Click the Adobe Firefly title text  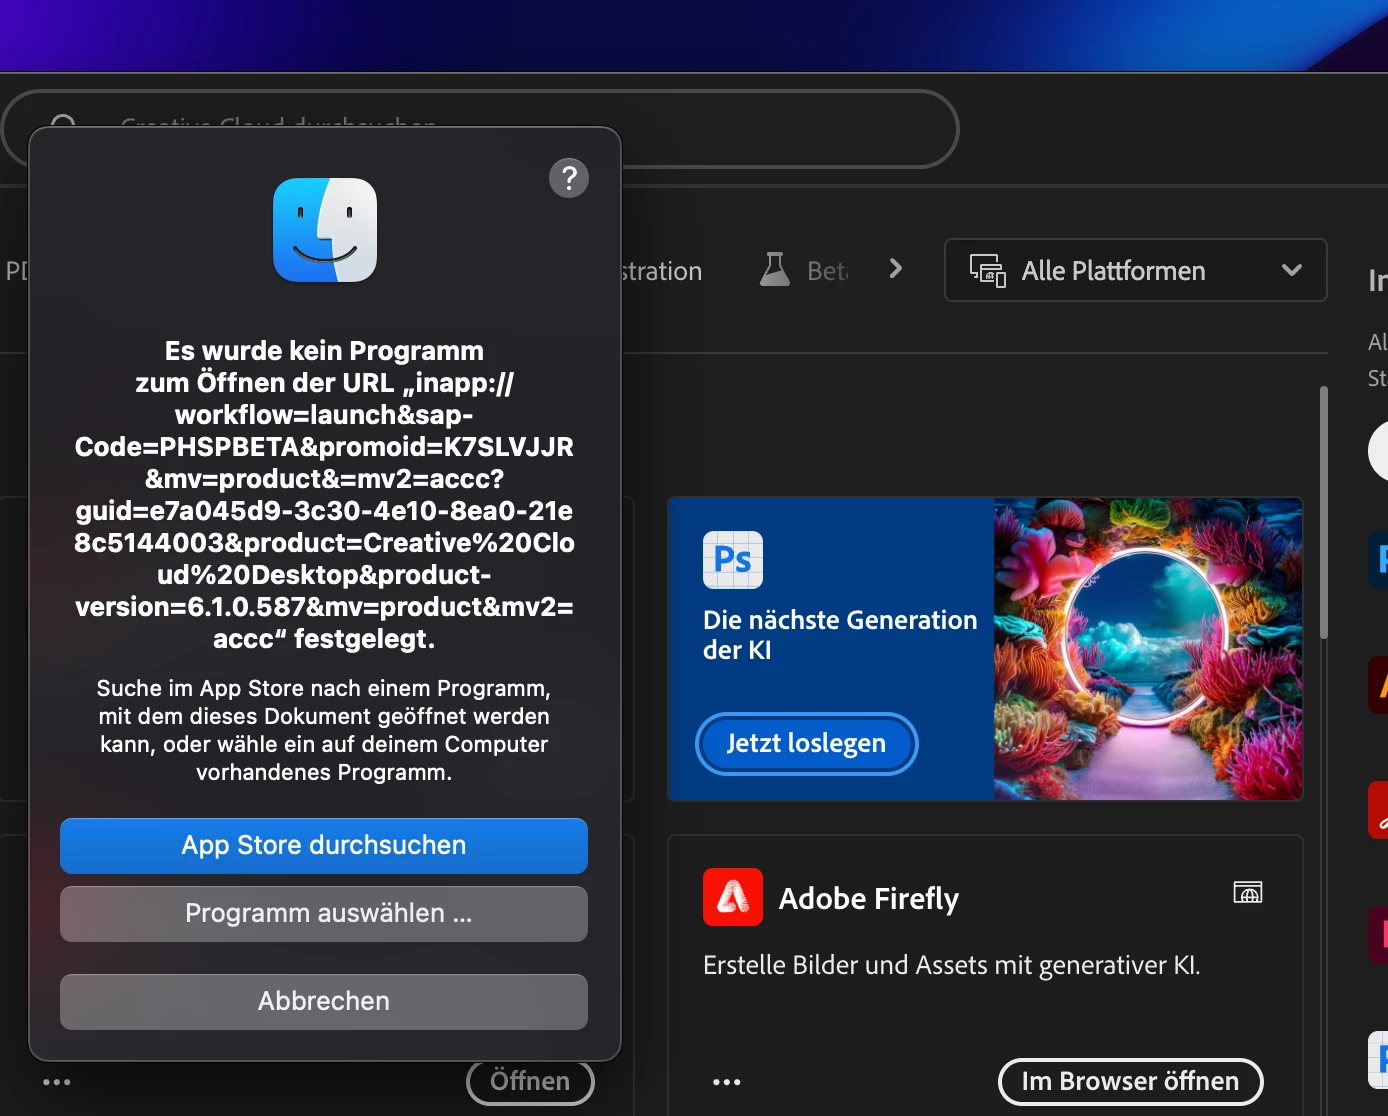869,899
